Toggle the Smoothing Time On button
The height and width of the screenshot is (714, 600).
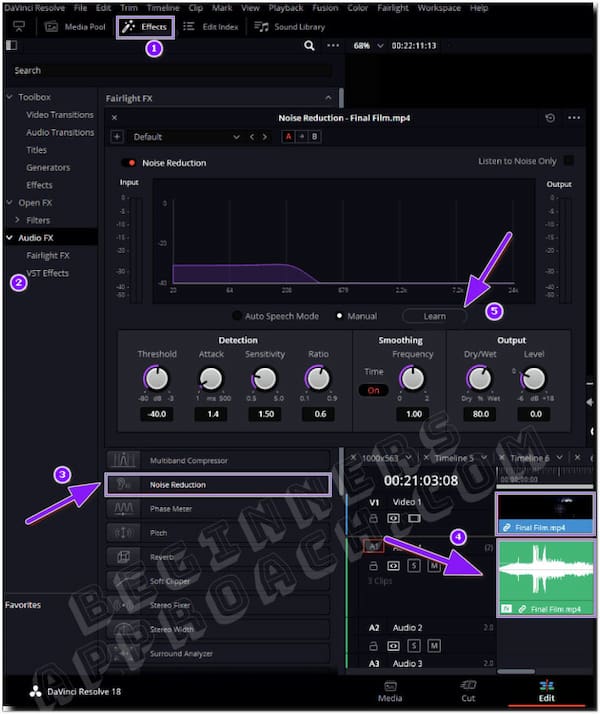click(x=373, y=390)
